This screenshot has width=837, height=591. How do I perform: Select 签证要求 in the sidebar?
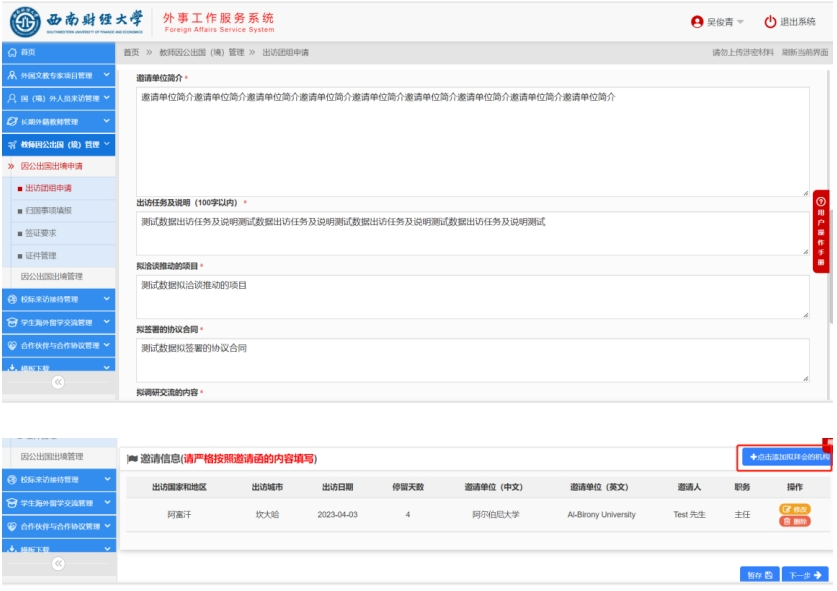tap(41, 233)
